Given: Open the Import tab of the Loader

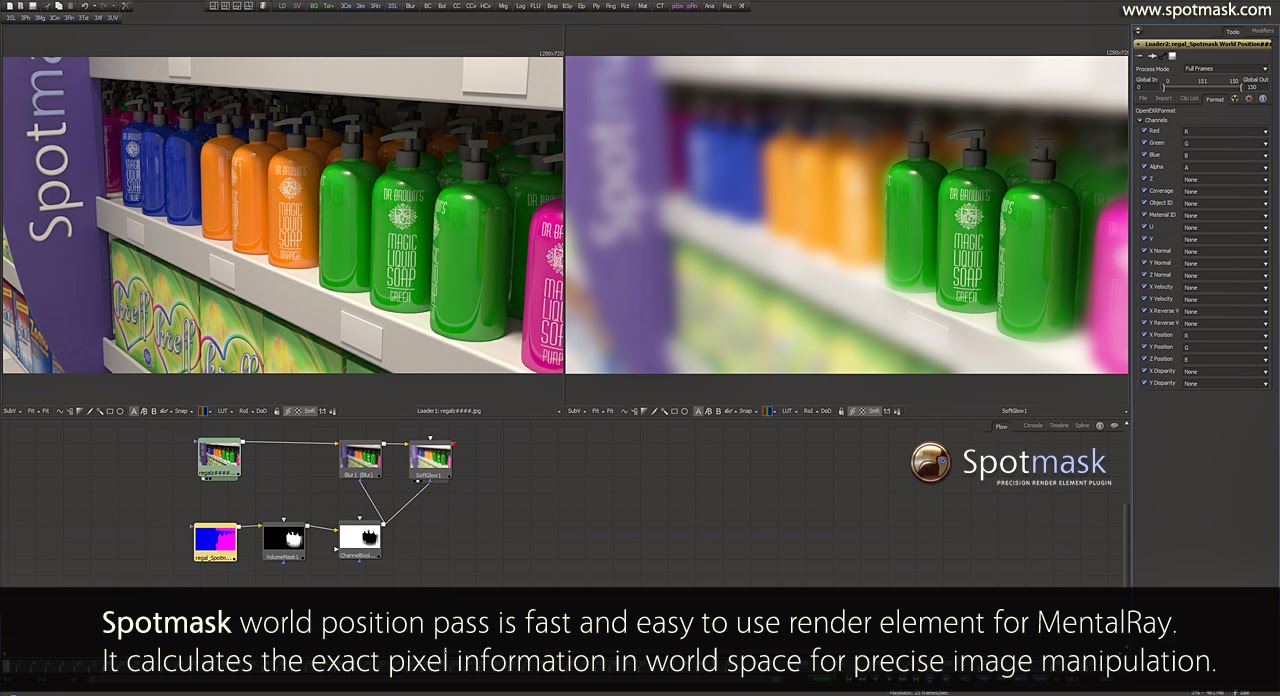Looking at the screenshot, I should point(1164,99).
